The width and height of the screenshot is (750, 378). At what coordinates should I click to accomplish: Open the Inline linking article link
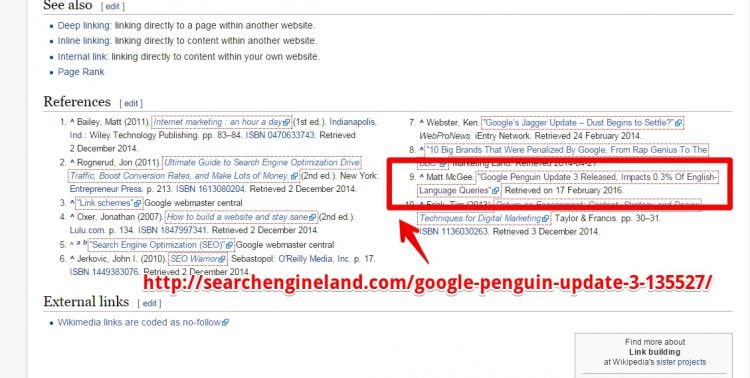[84, 41]
